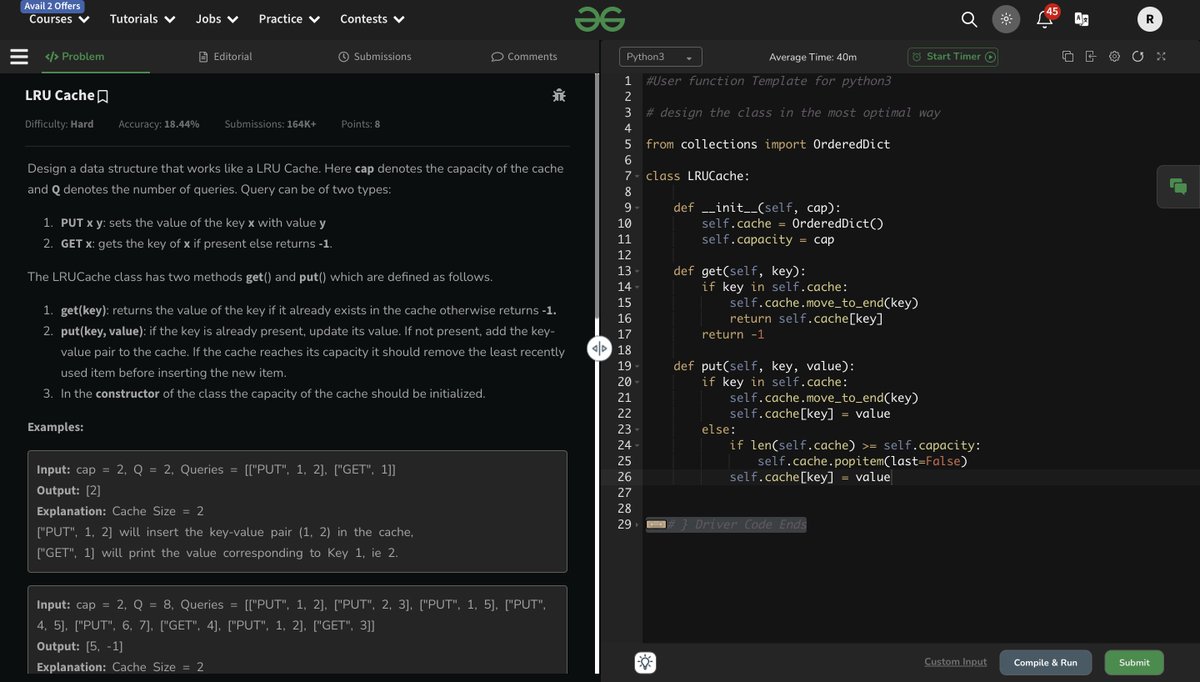The image size is (1200, 682).
Task: Expand folded driver code at line 29
Action: tap(637, 525)
